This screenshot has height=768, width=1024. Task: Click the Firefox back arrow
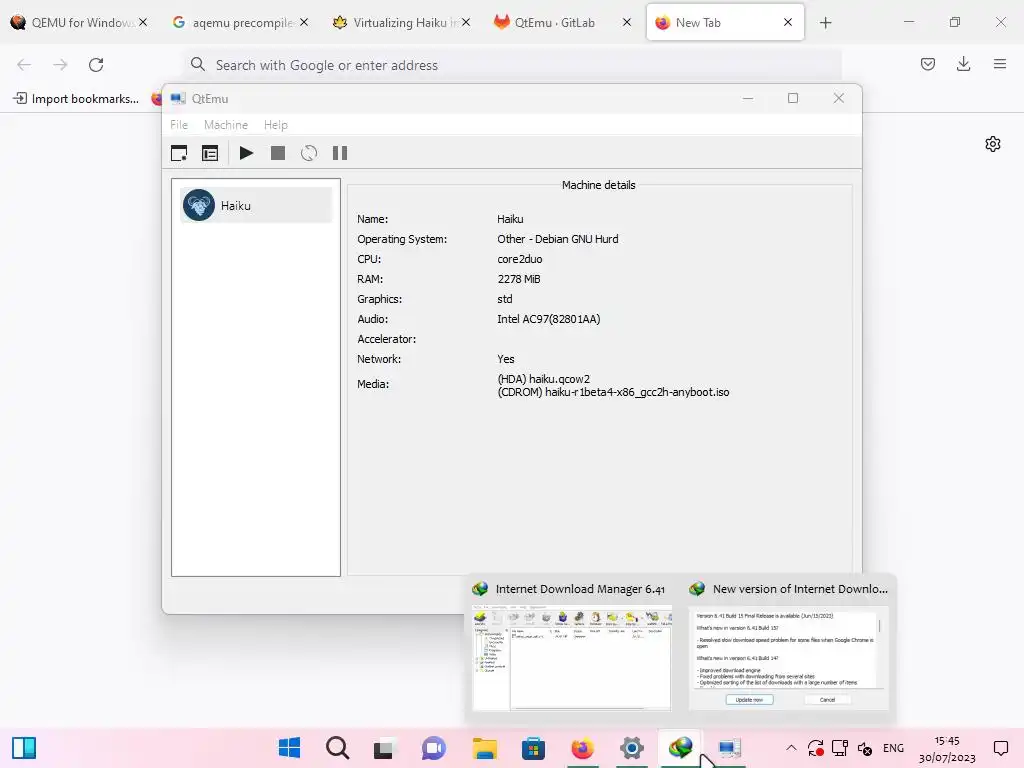coord(24,65)
